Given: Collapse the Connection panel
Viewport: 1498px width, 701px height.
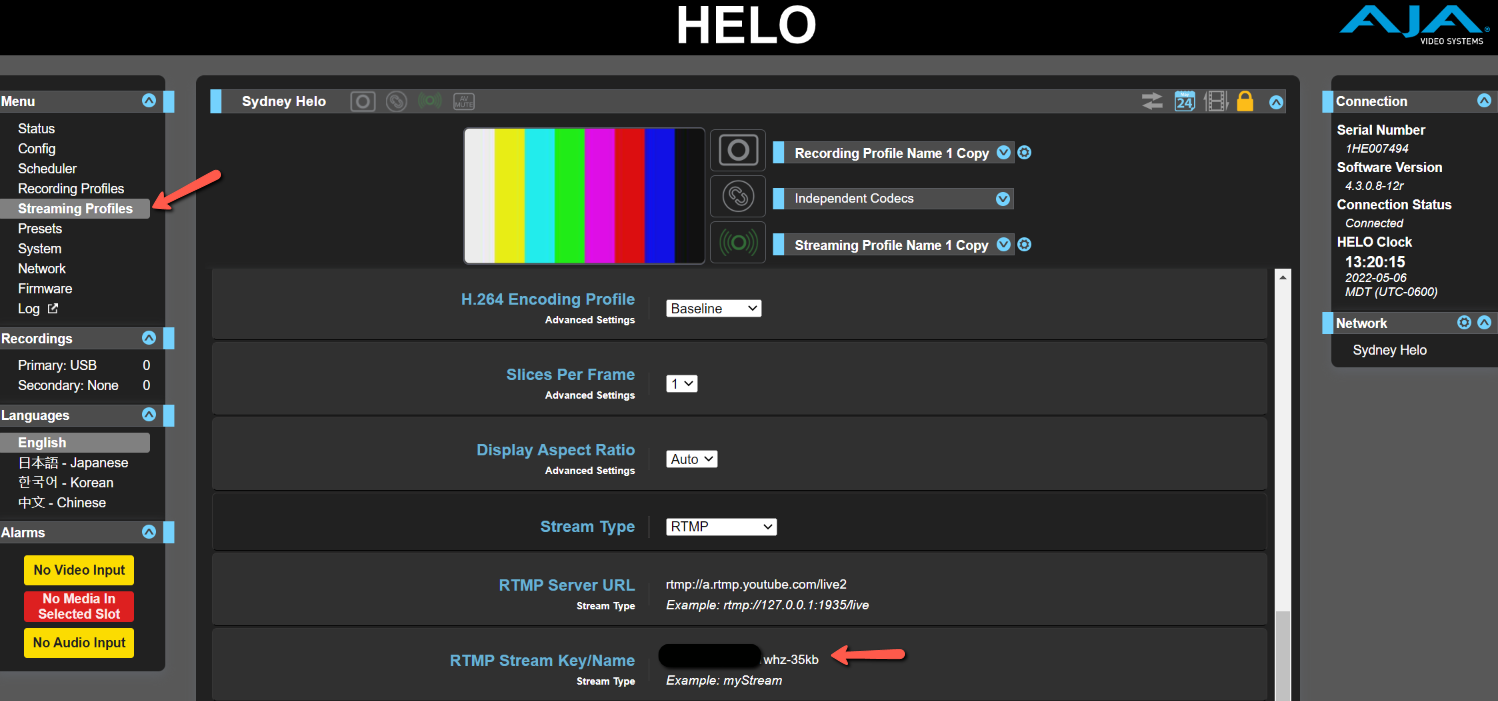Looking at the screenshot, I should pyautogui.click(x=1484, y=101).
